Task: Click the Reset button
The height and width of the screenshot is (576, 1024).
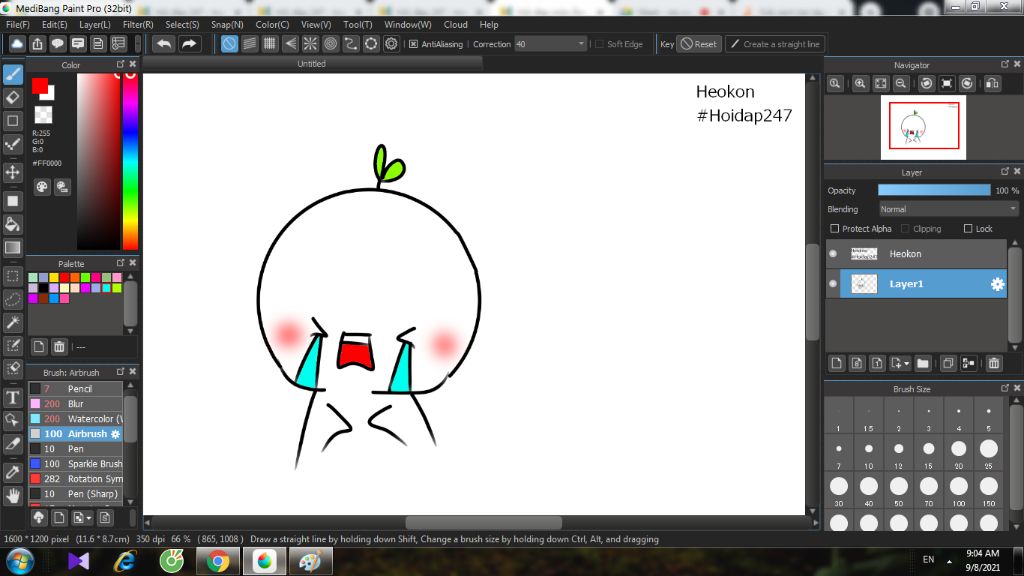Action: click(699, 44)
